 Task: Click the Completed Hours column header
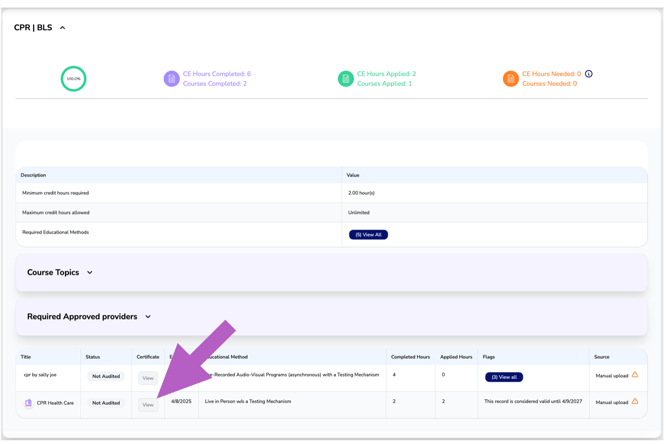pos(410,357)
